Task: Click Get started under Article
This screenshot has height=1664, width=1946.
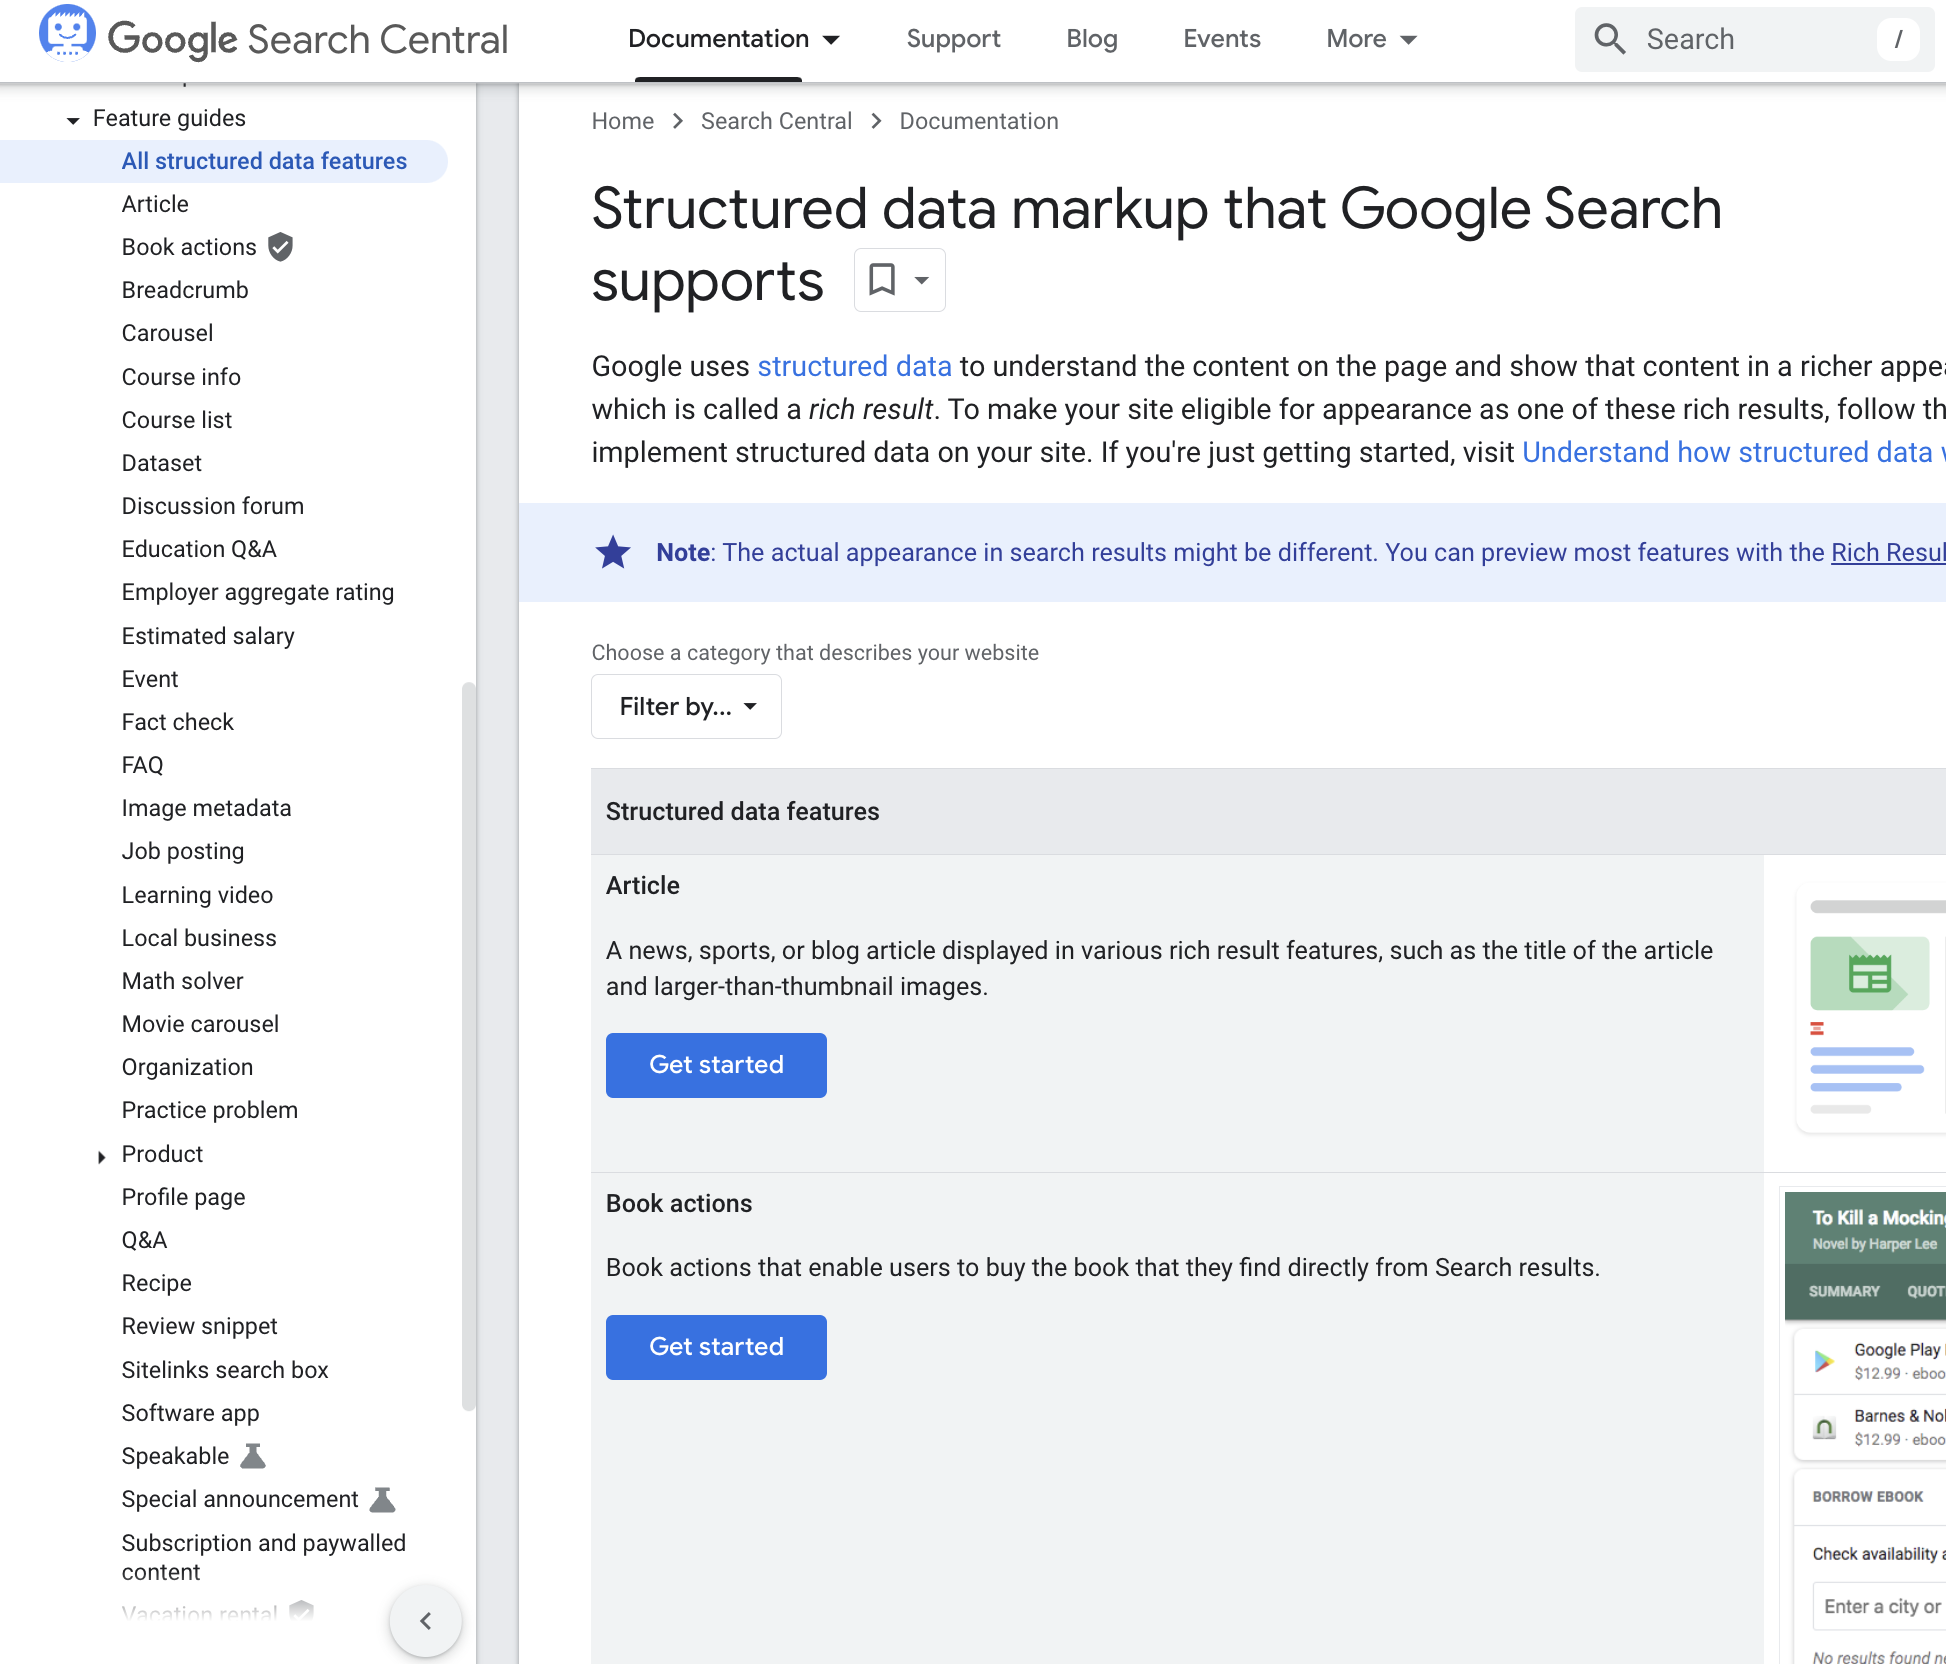Action: click(716, 1065)
